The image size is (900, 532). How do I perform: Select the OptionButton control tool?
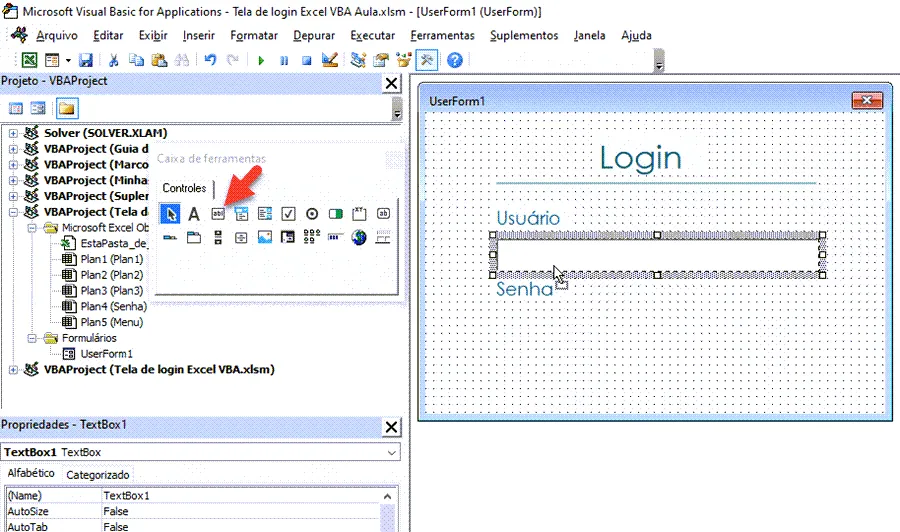312,214
